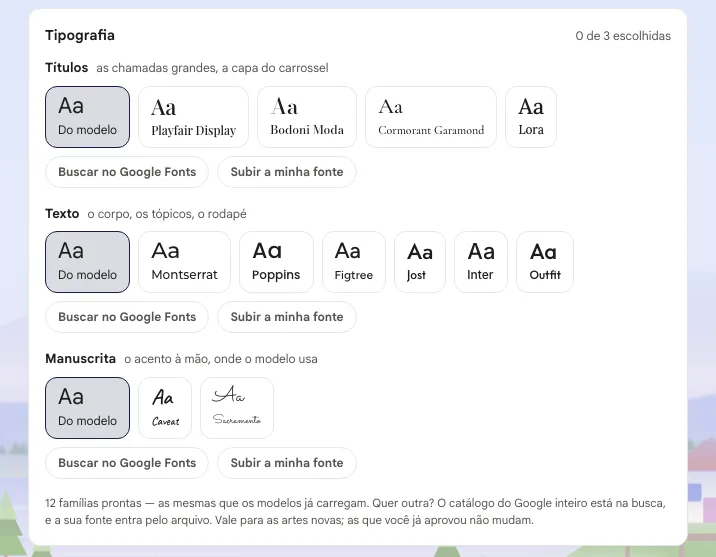The height and width of the screenshot is (557, 716).
Task: Select 'Do modelo' font card under Títulos
Action: (87, 117)
